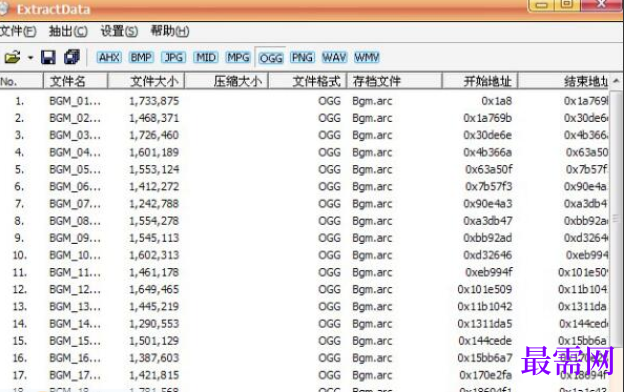Open the 帮助(H) menu
633x392 pixels.
(170, 31)
